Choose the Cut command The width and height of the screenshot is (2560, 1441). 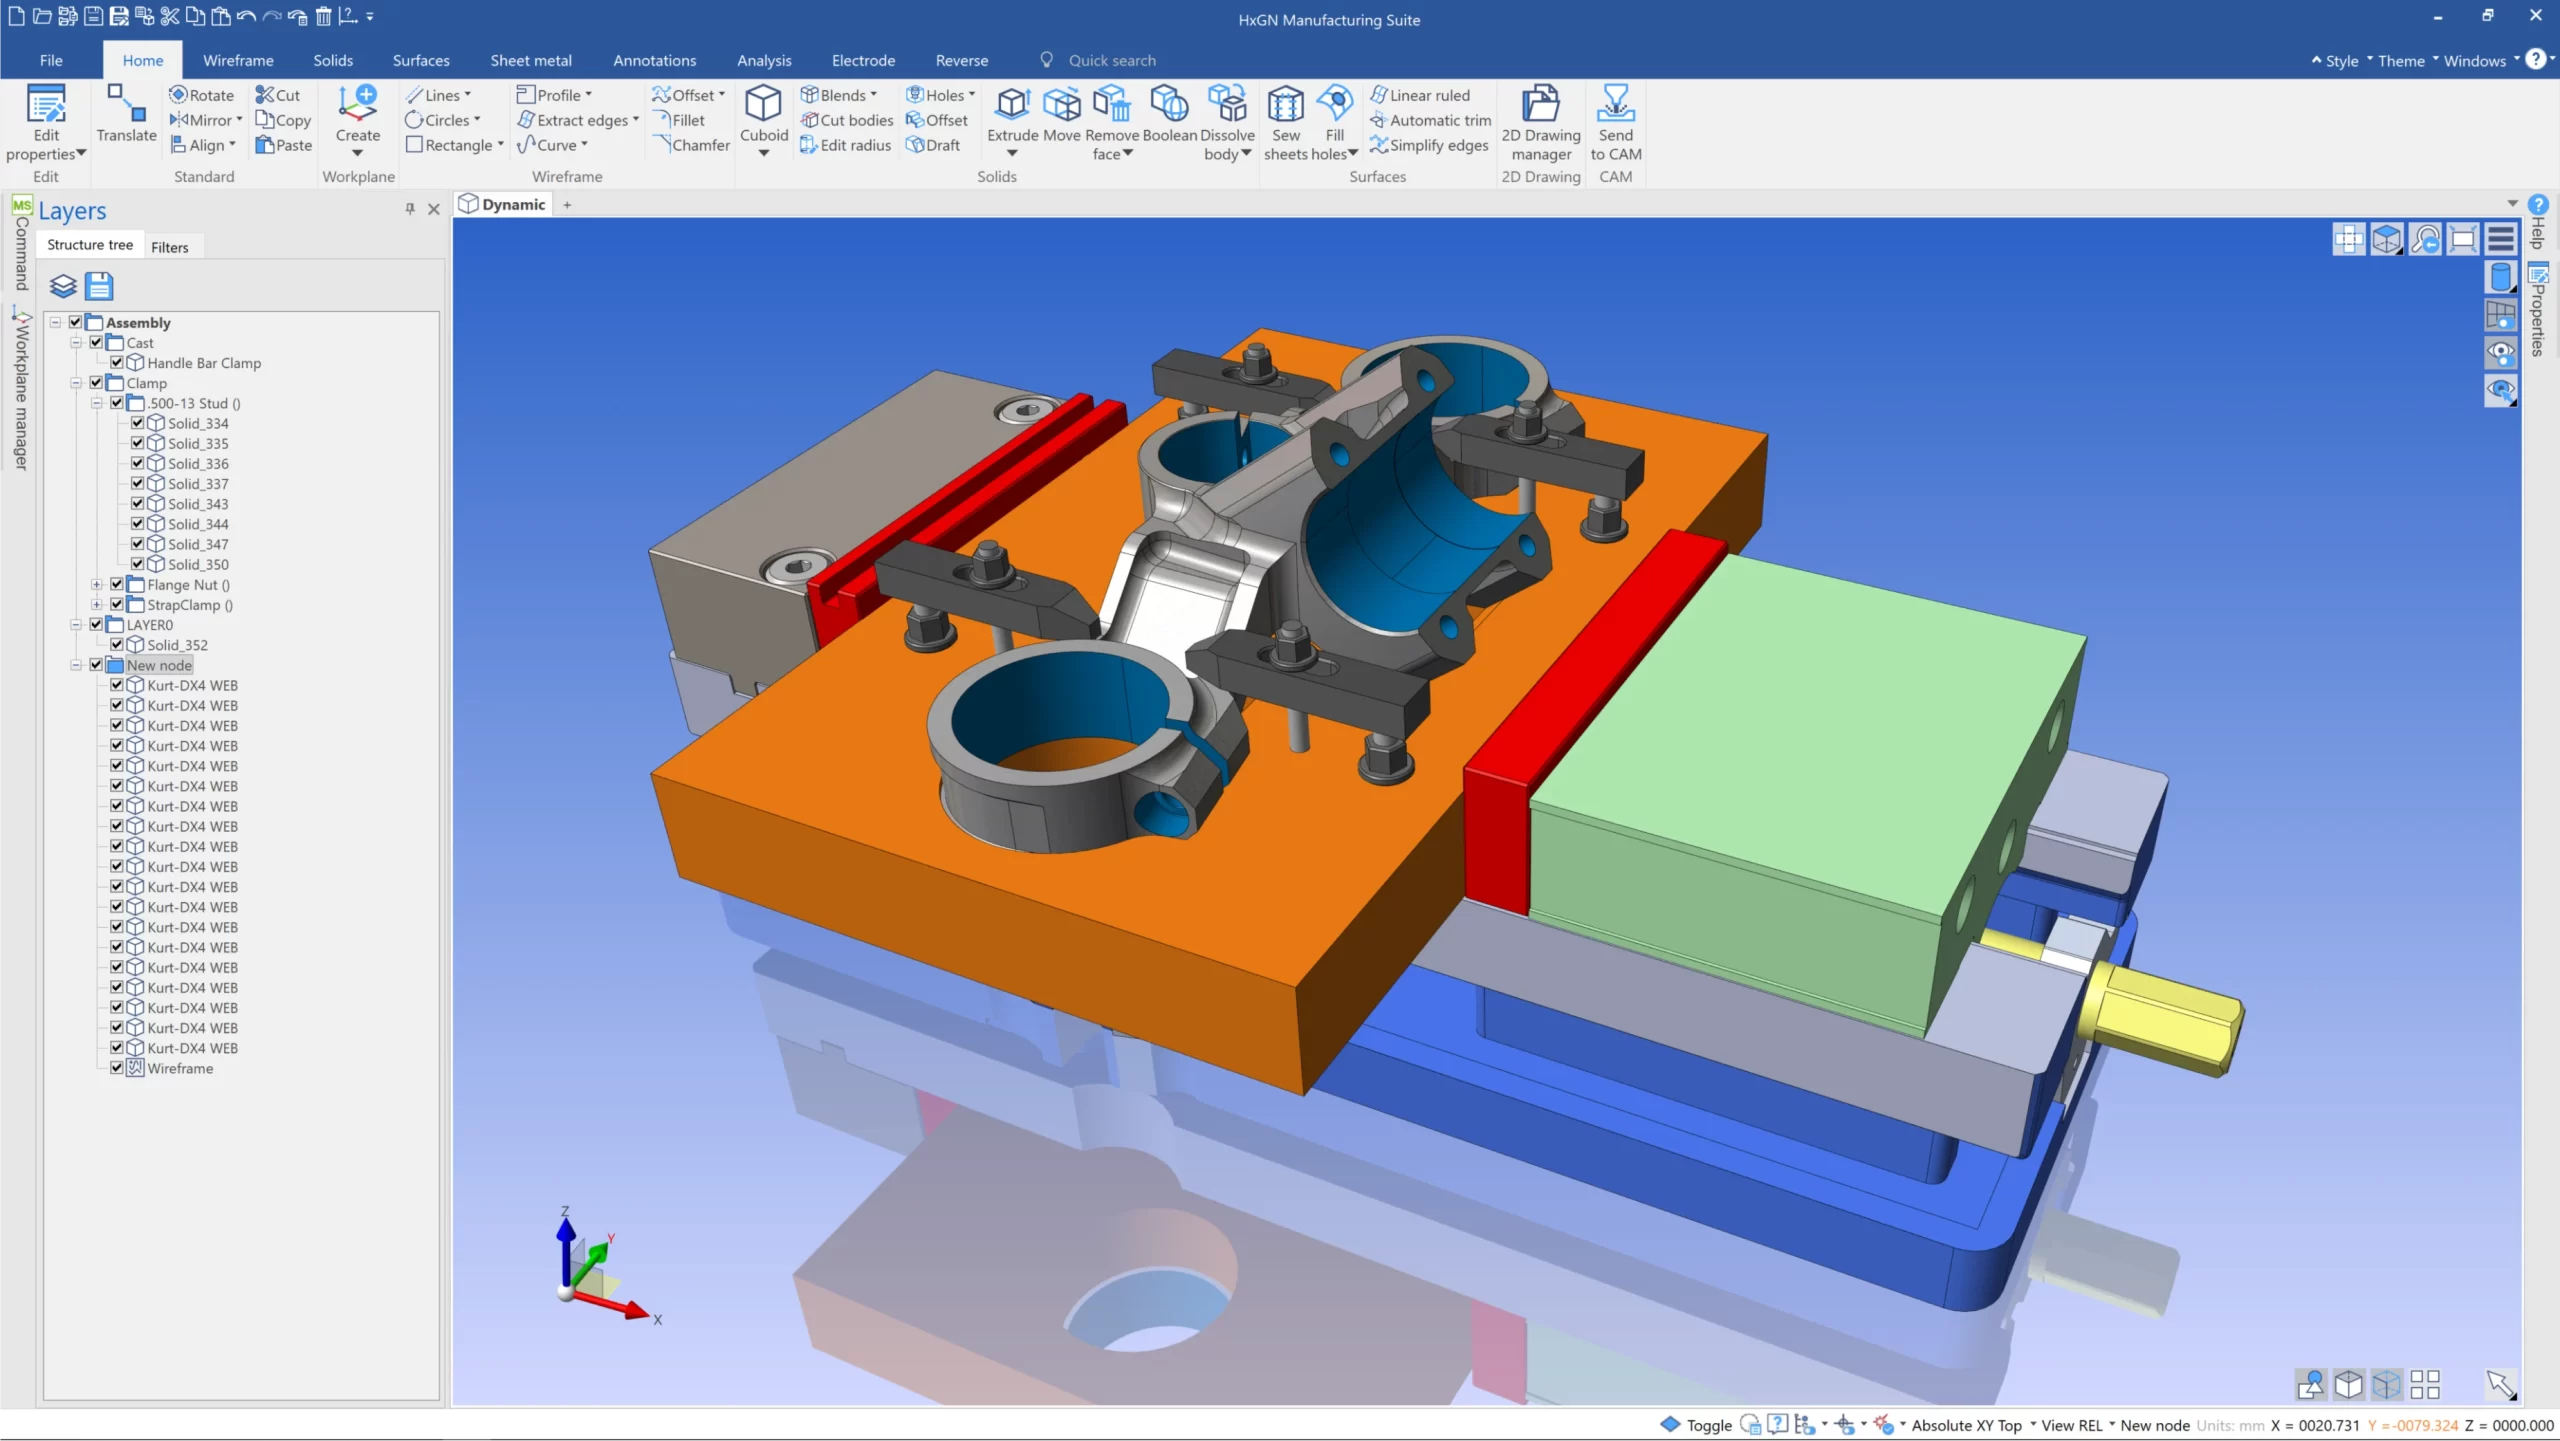pyautogui.click(x=278, y=95)
